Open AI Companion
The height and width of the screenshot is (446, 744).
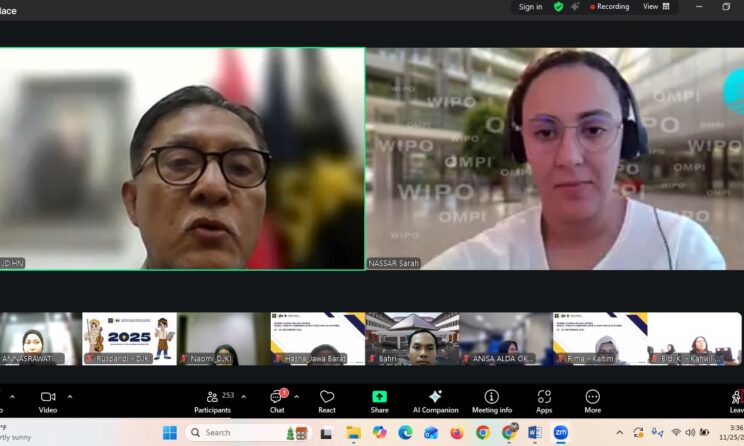(x=435, y=401)
